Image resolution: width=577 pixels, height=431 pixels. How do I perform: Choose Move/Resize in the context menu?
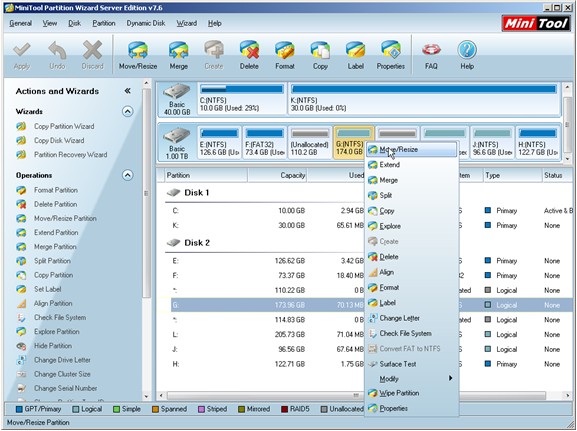pyautogui.click(x=412, y=149)
